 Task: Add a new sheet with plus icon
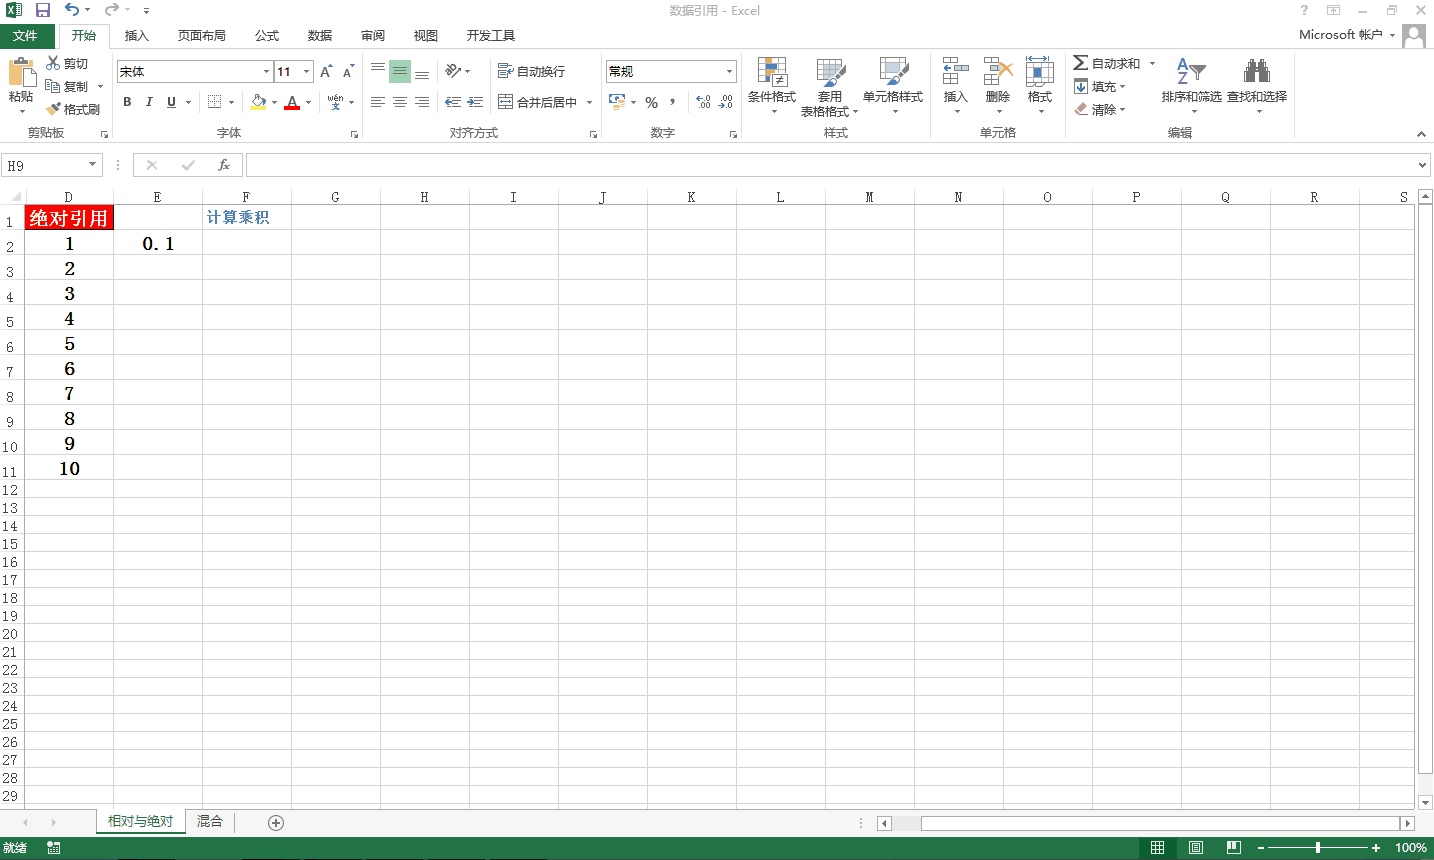click(x=276, y=822)
